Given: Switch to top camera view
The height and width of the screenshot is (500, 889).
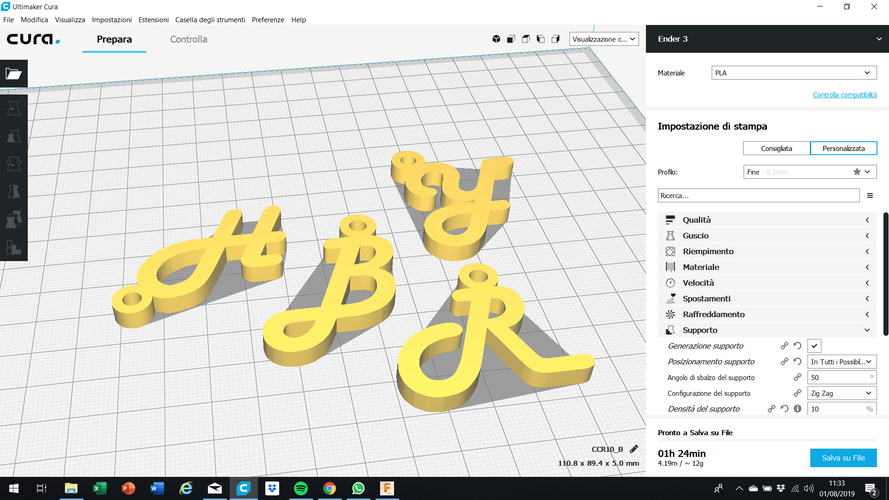Looking at the screenshot, I should pos(526,39).
